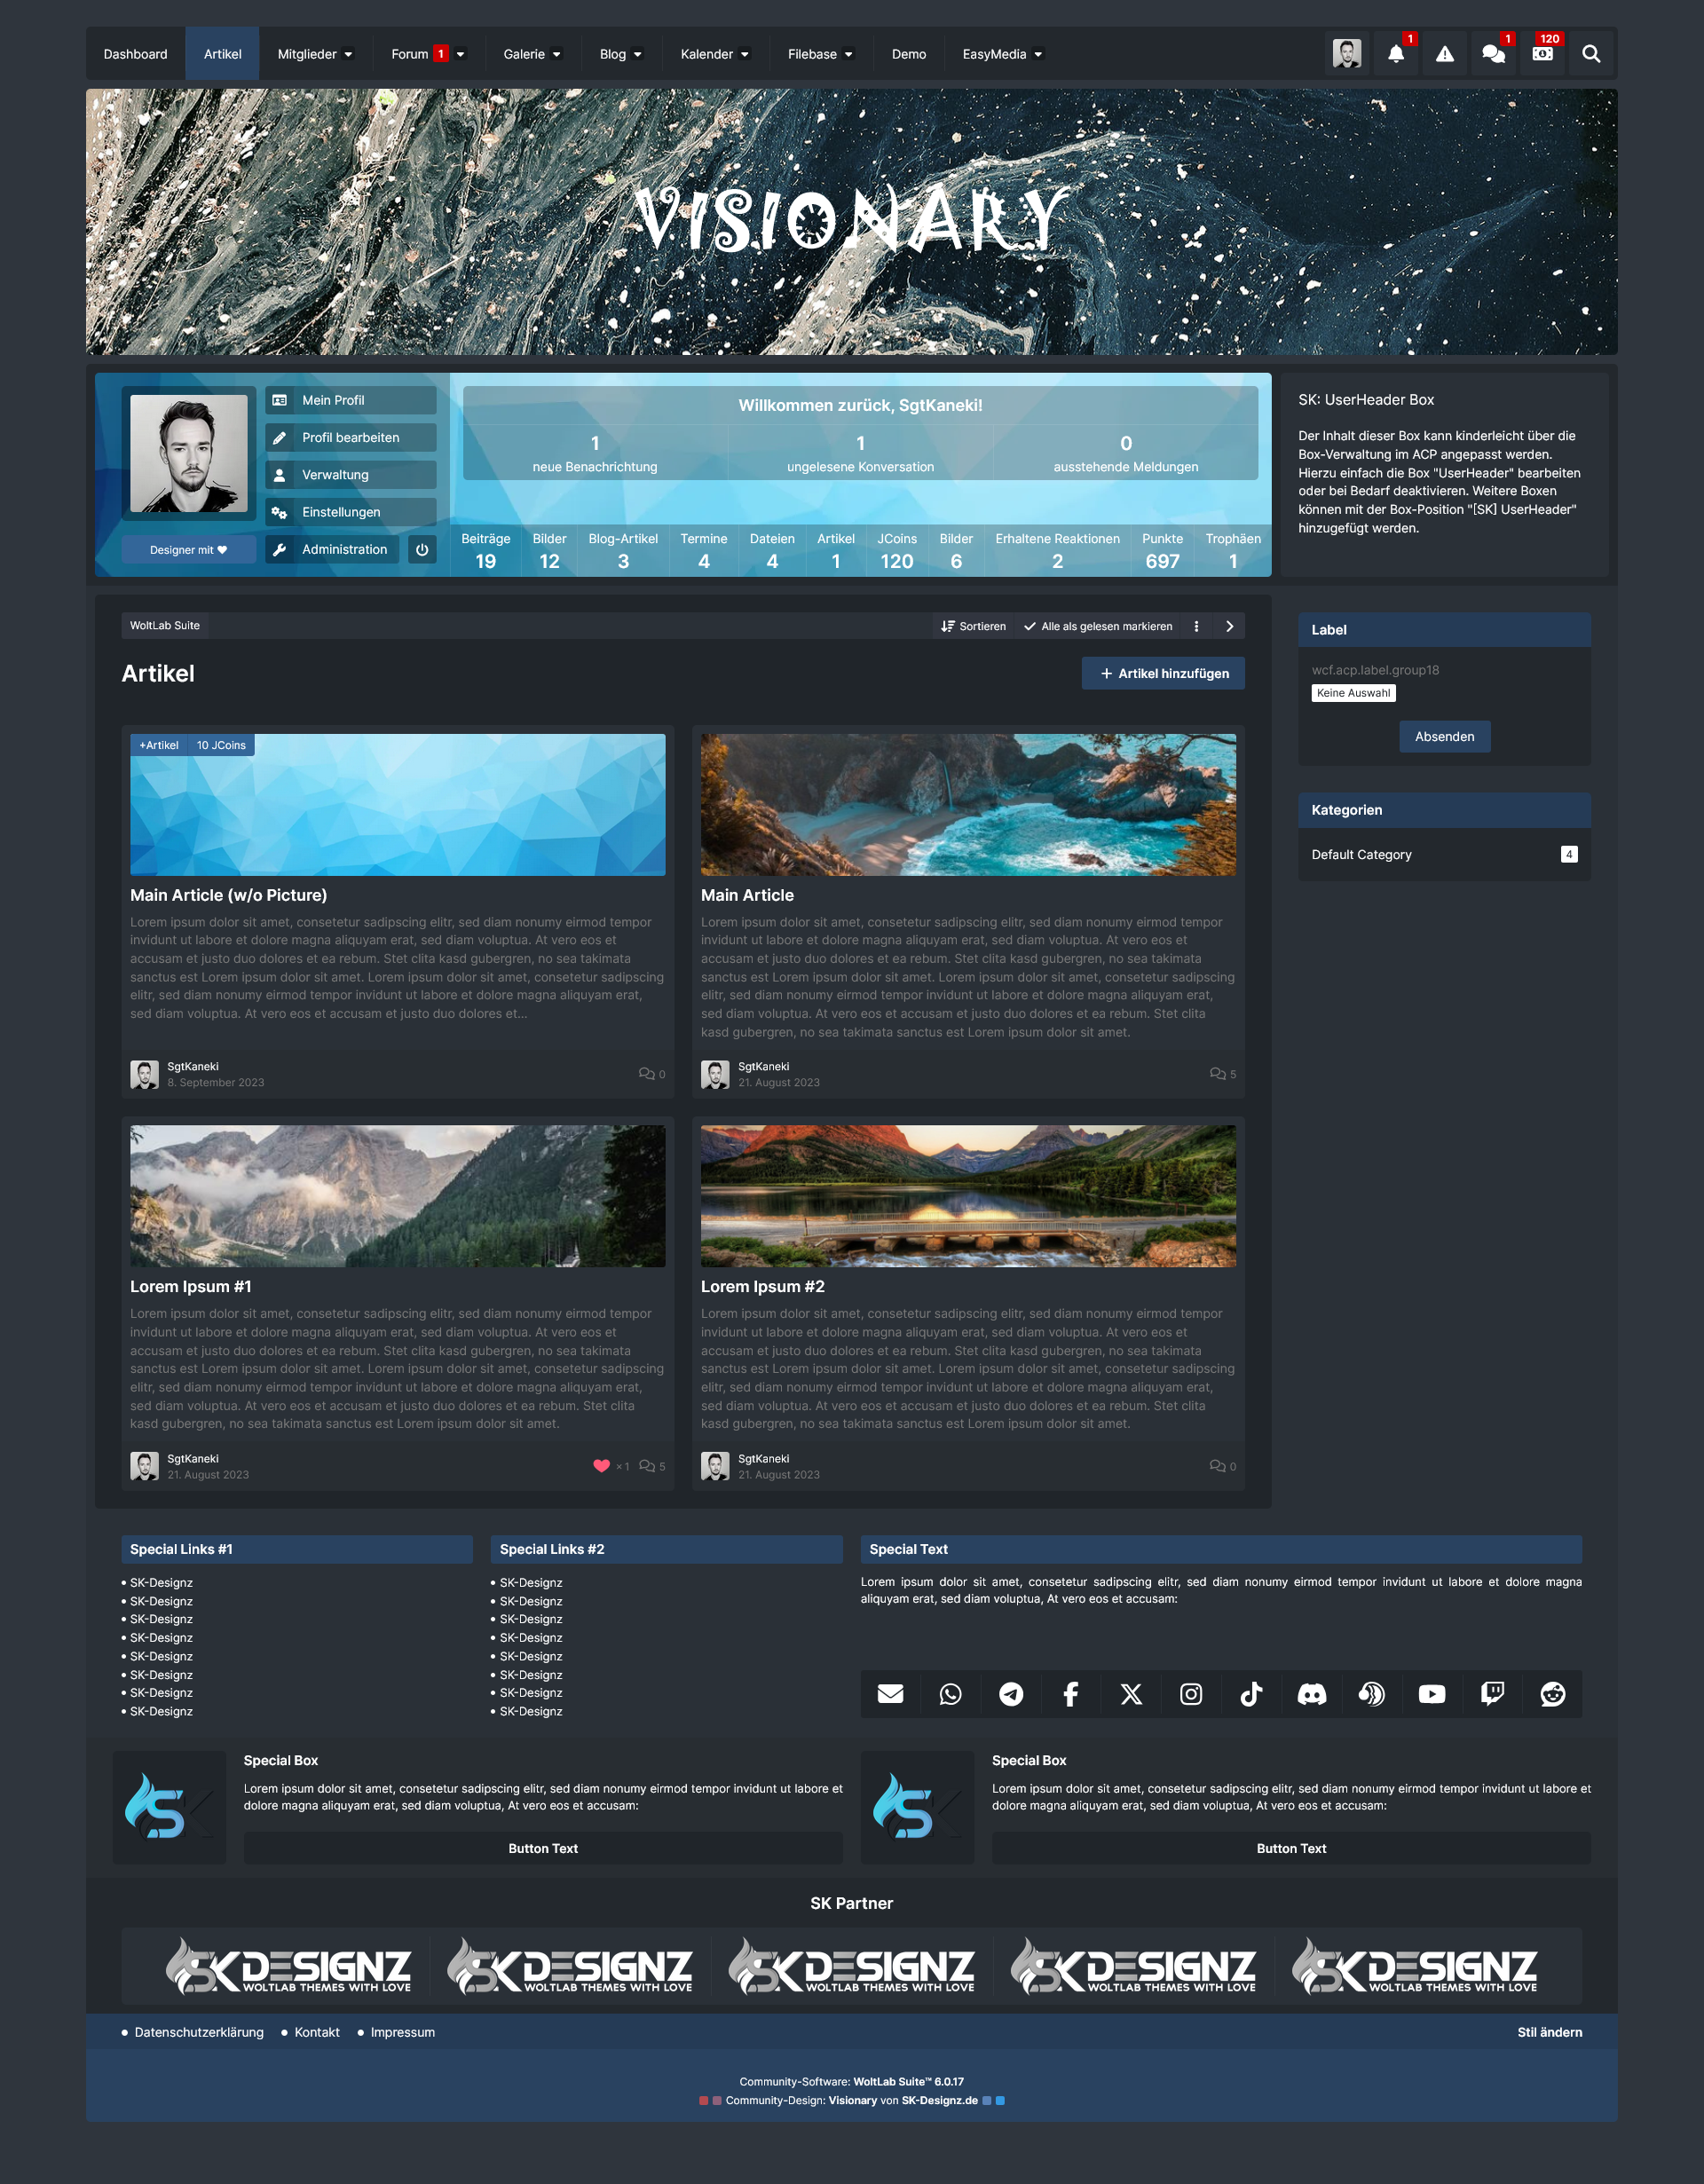Click the JCoins money icon in header
The height and width of the screenshot is (2184, 1704).
(x=1542, y=54)
